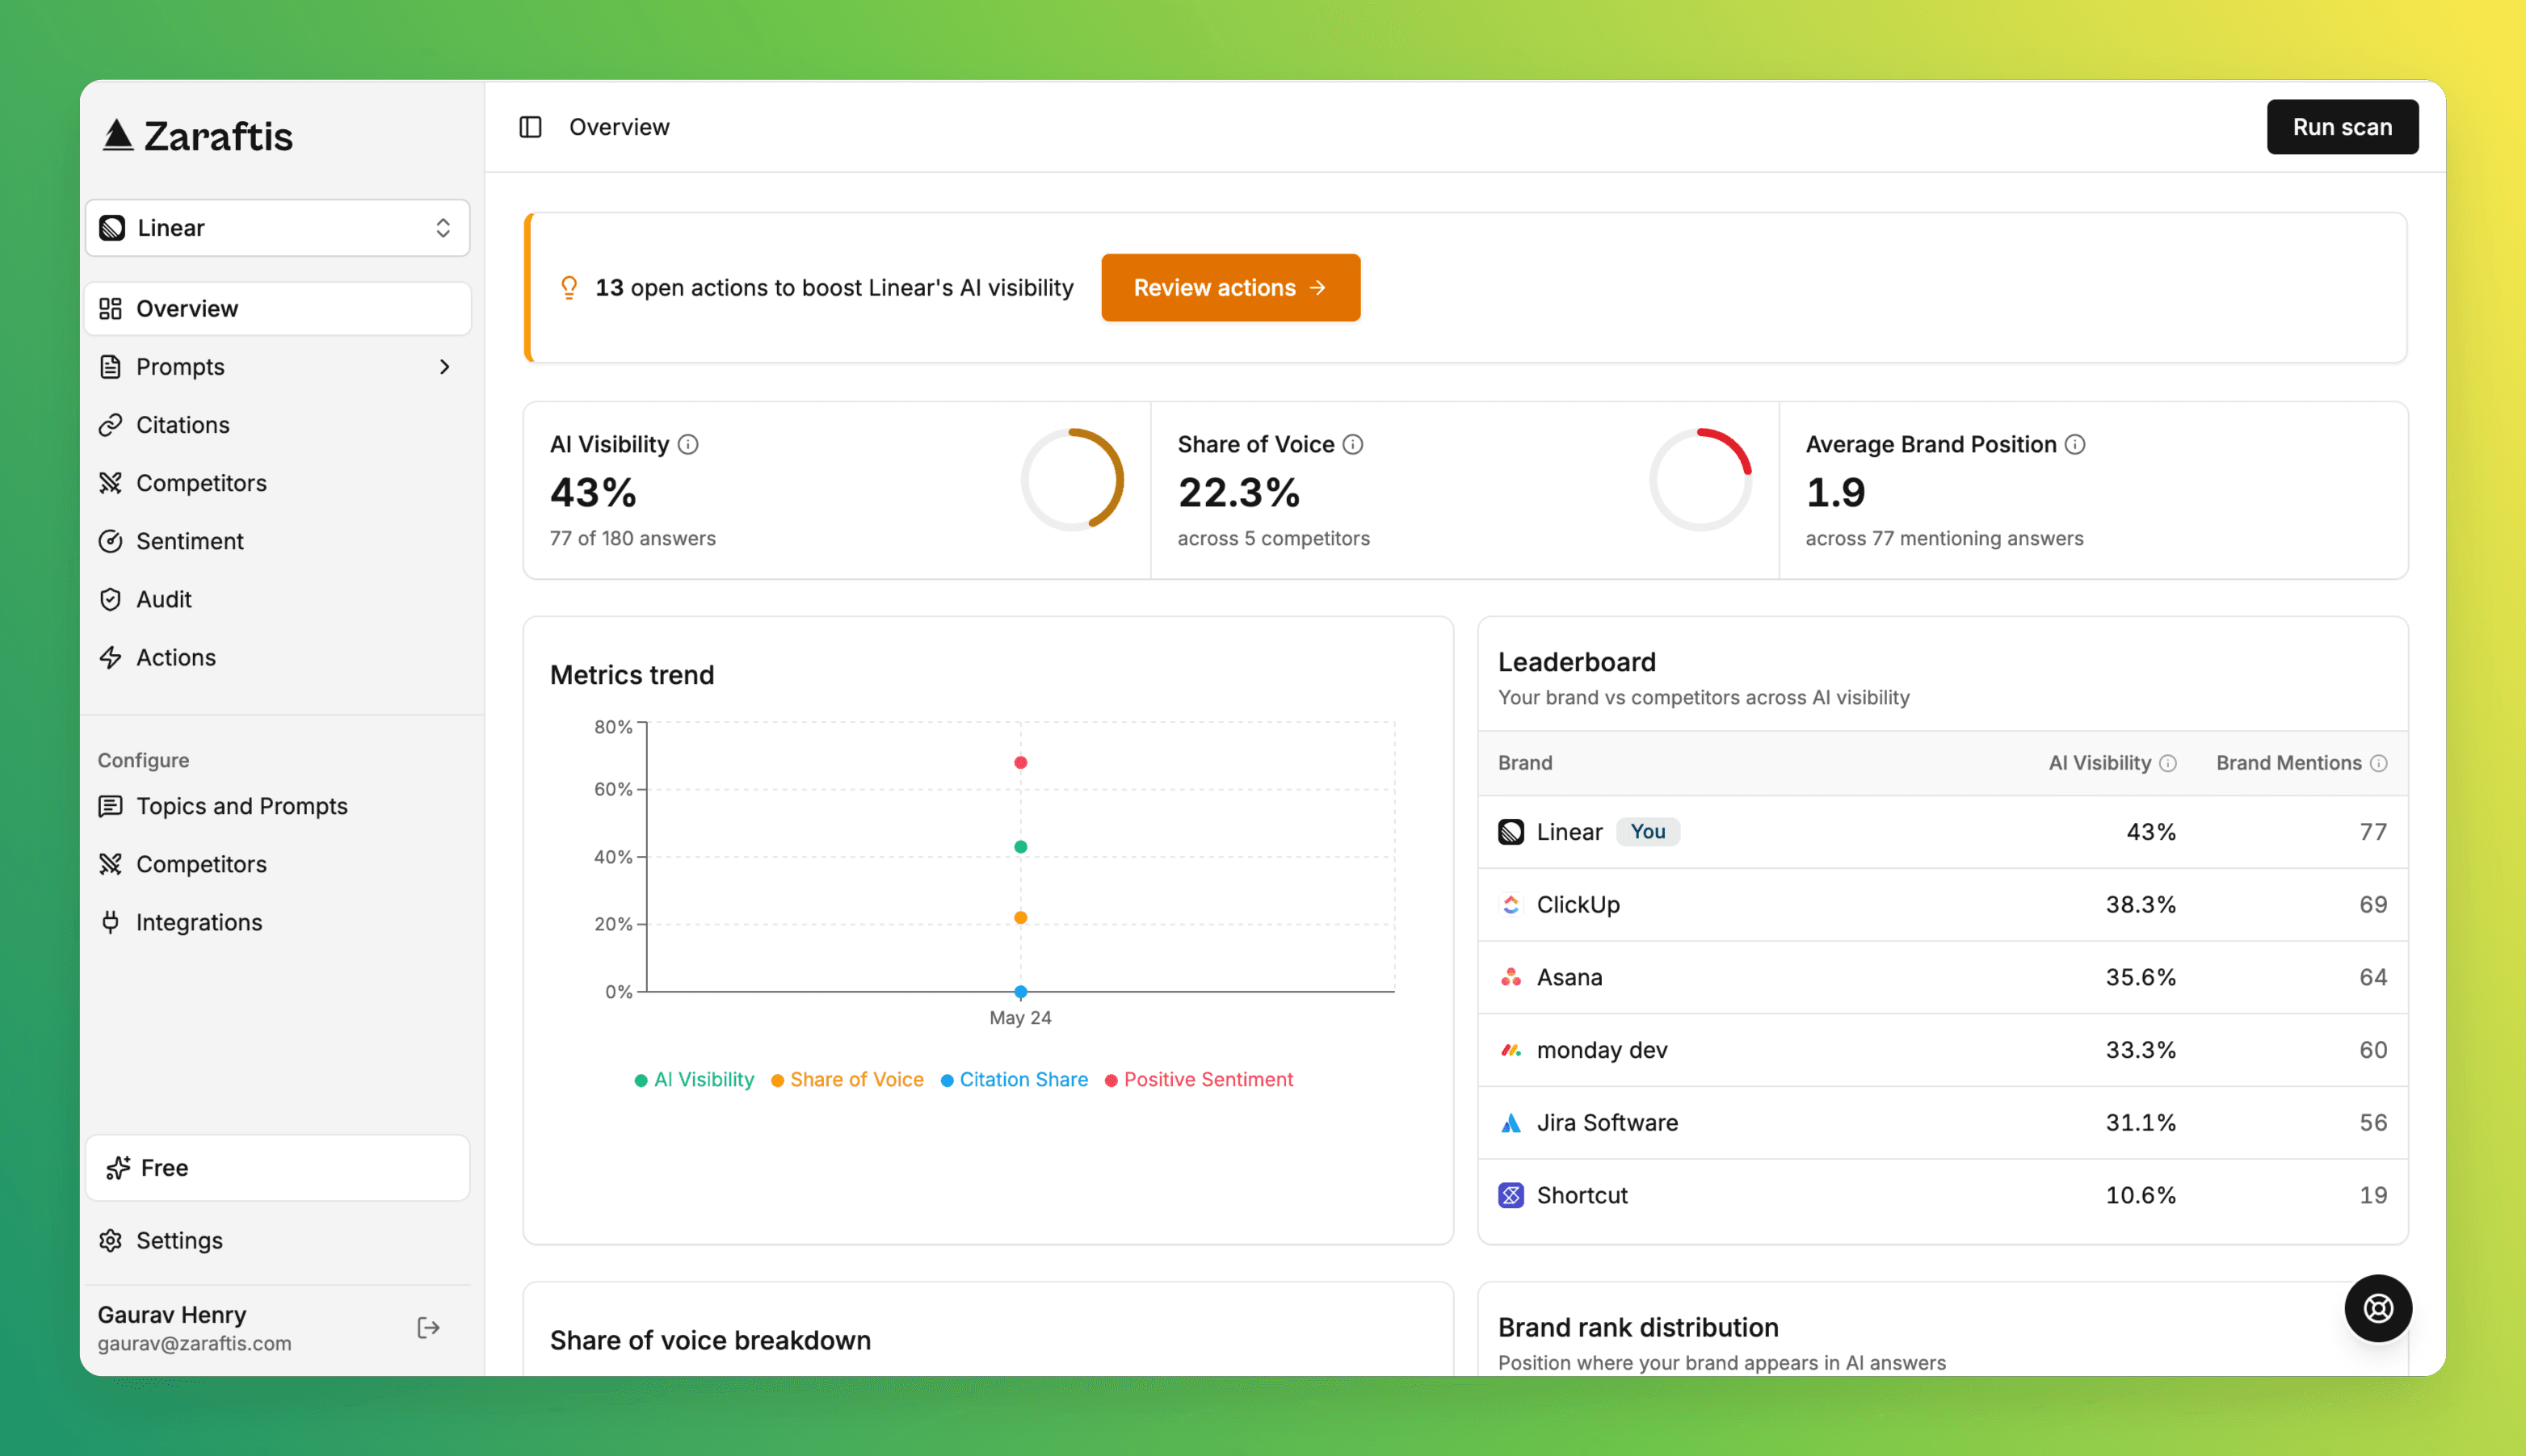Open the help support floating button
This screenshot has width=2526, height=1456.
2378,1308
